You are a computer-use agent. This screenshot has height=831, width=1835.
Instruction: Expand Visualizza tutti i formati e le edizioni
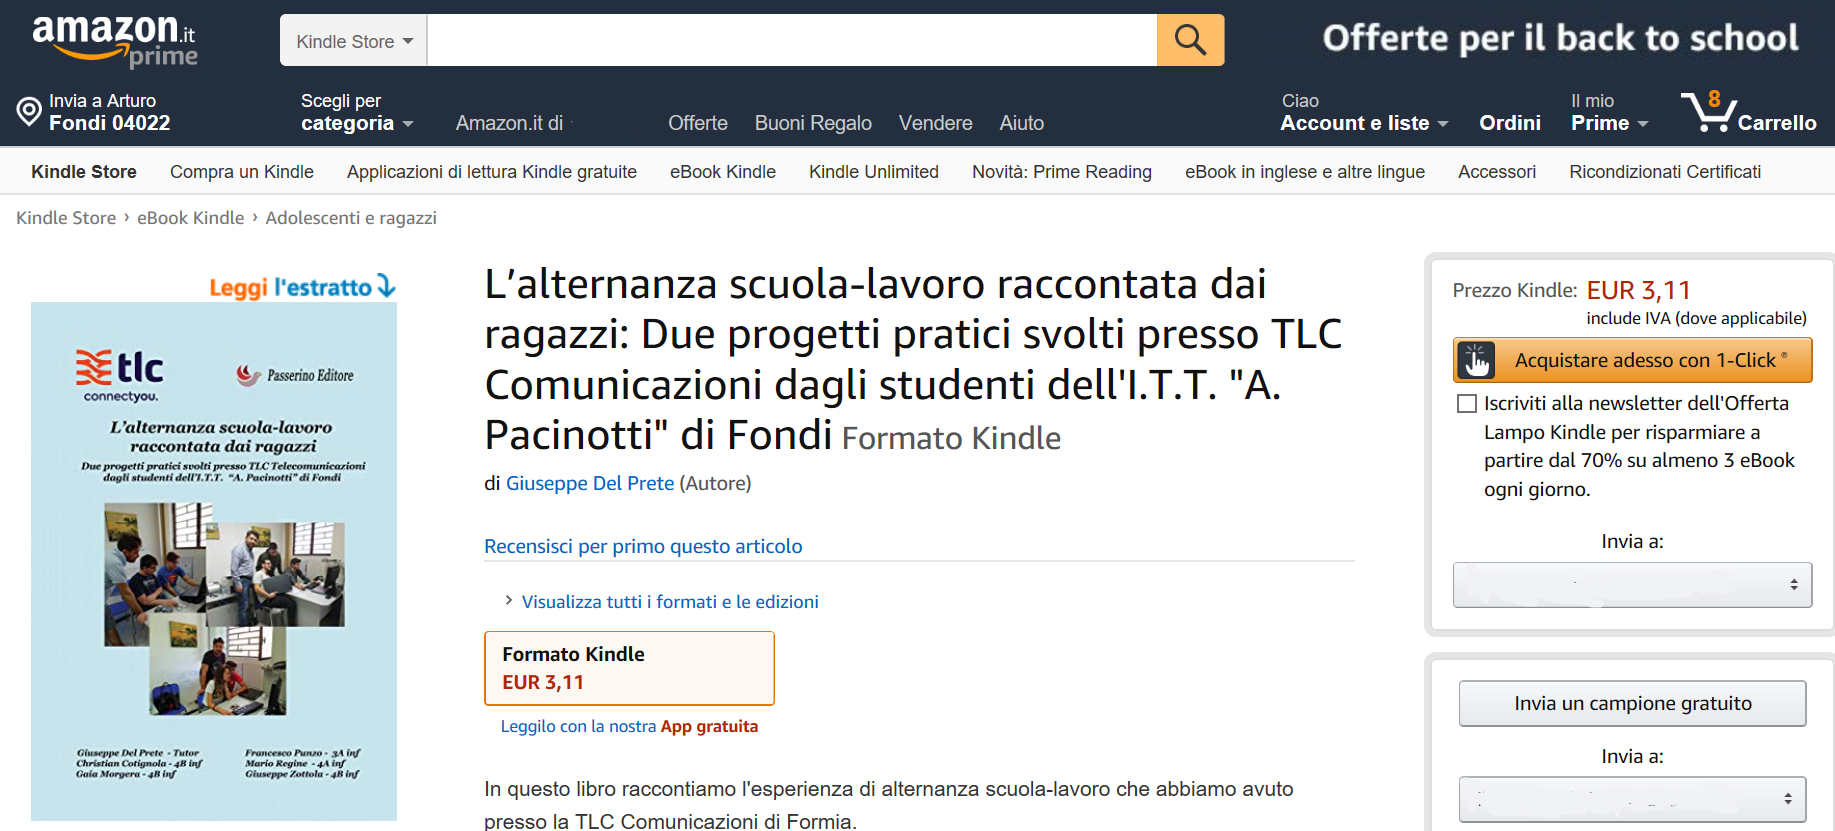tap(669, 602)
